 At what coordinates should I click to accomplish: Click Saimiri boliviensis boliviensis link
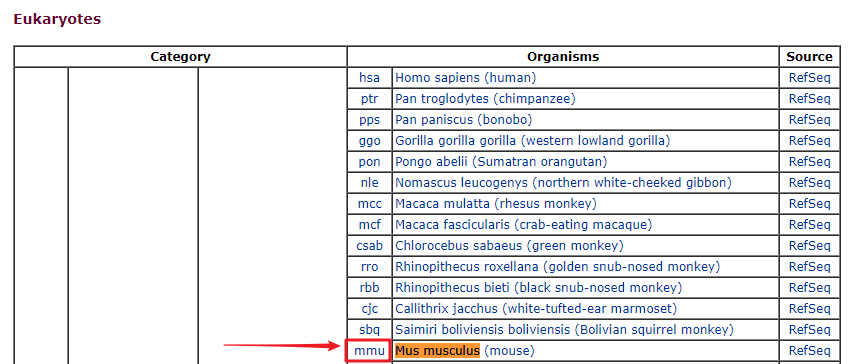pos(564,330)
